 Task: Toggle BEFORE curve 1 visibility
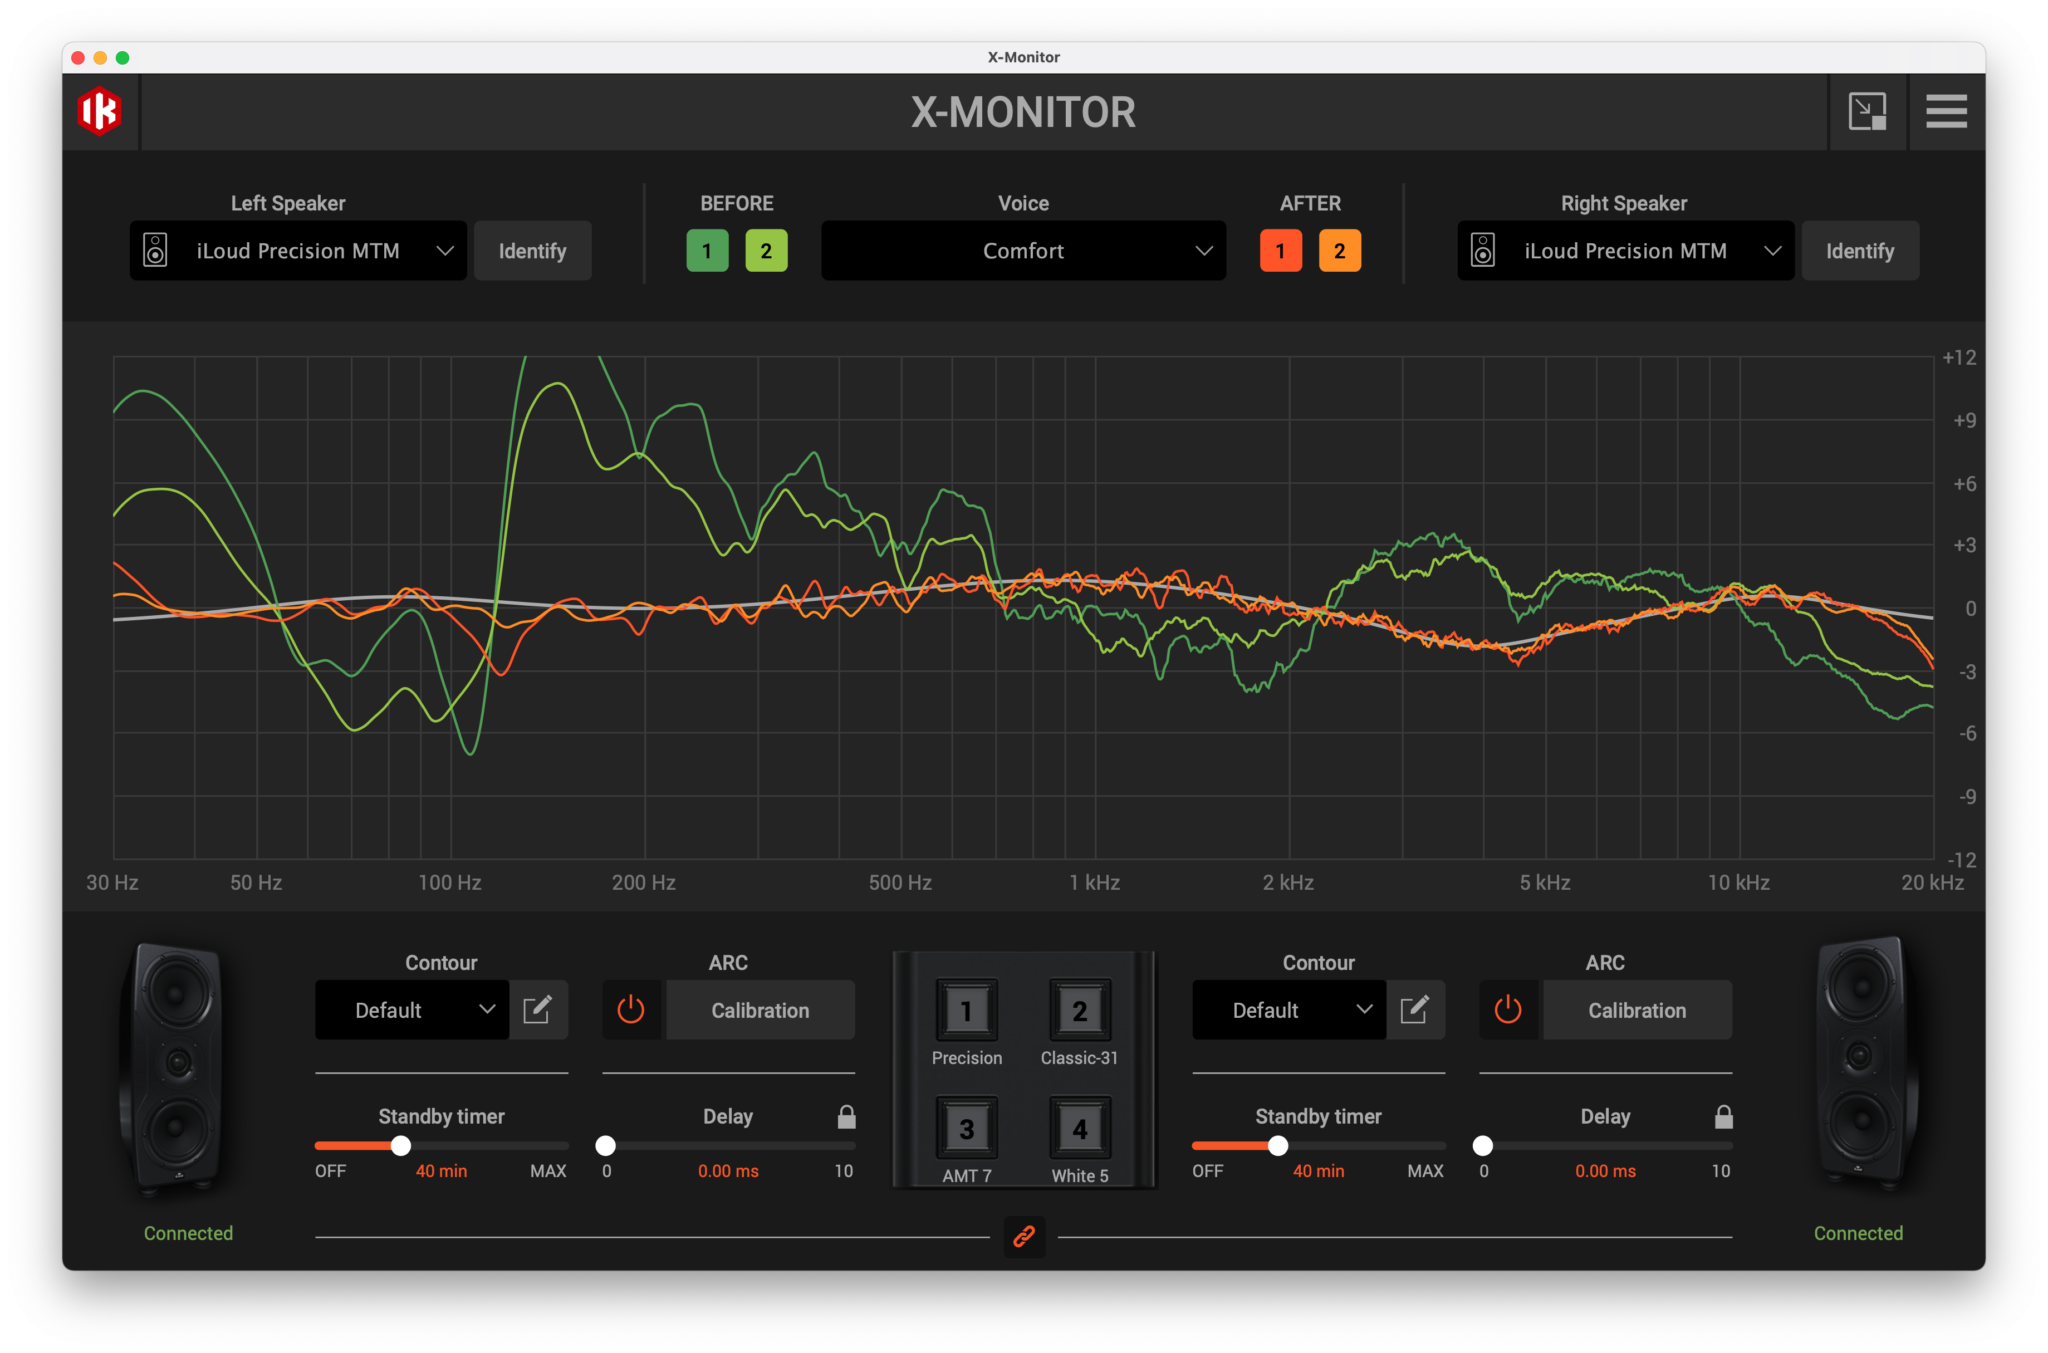(707, 250)
